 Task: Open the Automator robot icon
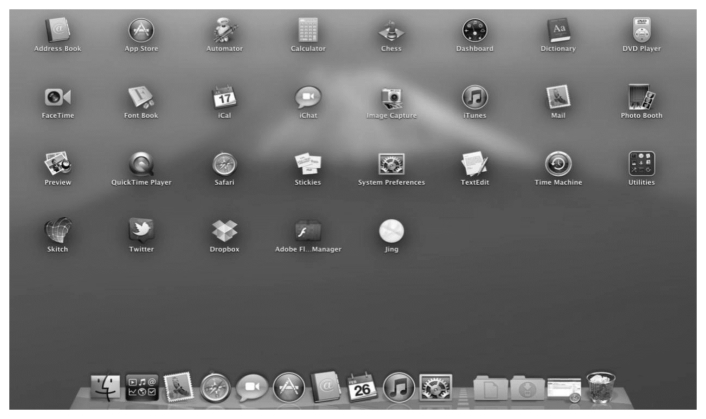point(224,30)
